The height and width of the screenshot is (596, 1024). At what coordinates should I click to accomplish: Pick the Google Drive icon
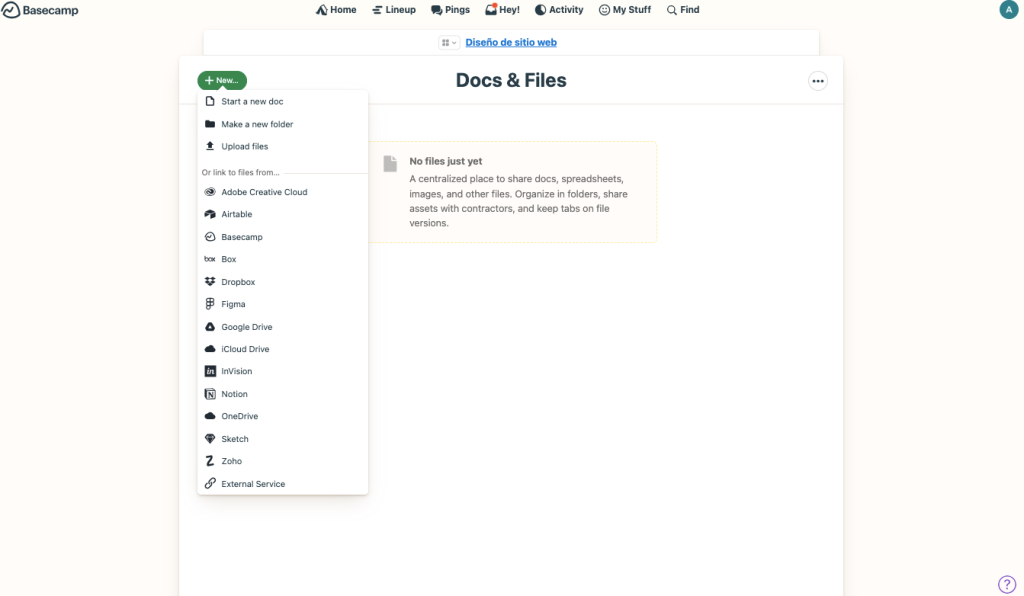[210, 327]
